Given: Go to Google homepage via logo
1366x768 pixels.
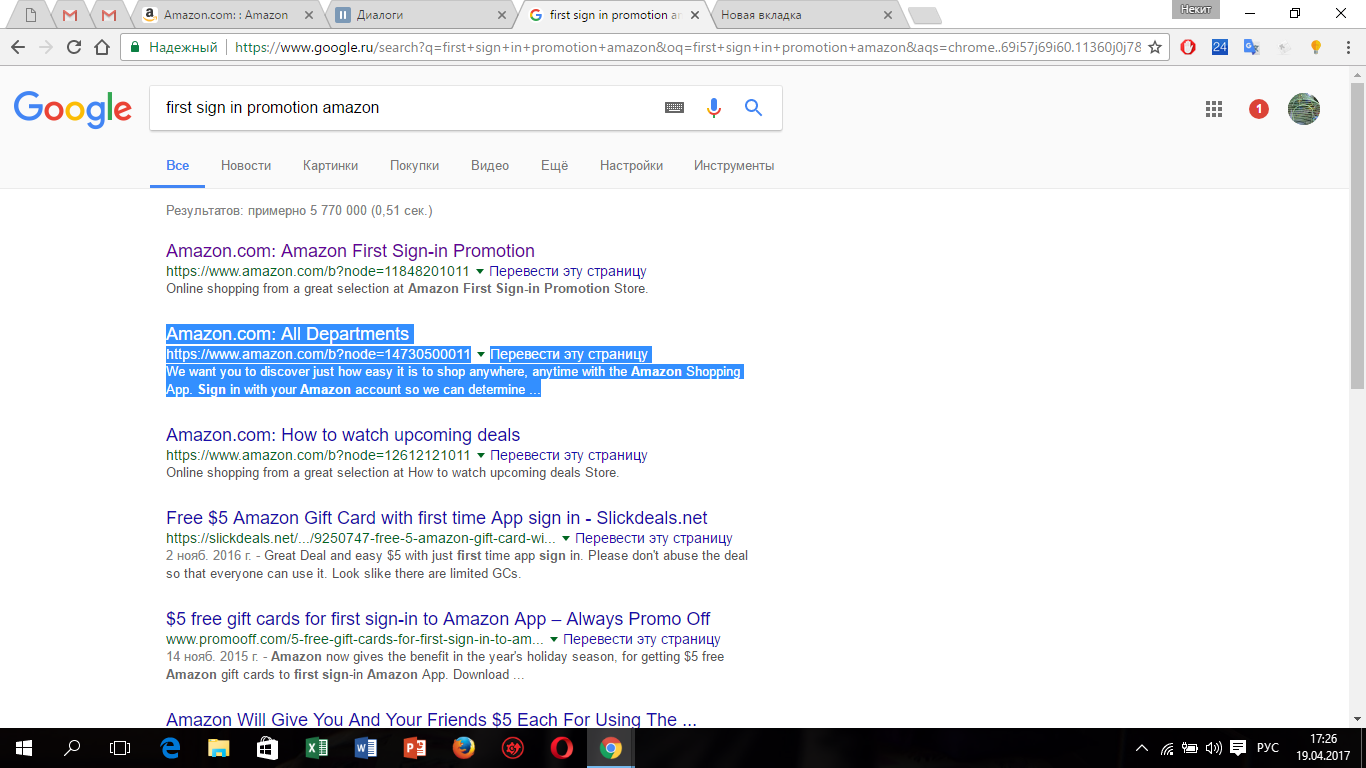Looking at the screenshot, I should 73,109.
